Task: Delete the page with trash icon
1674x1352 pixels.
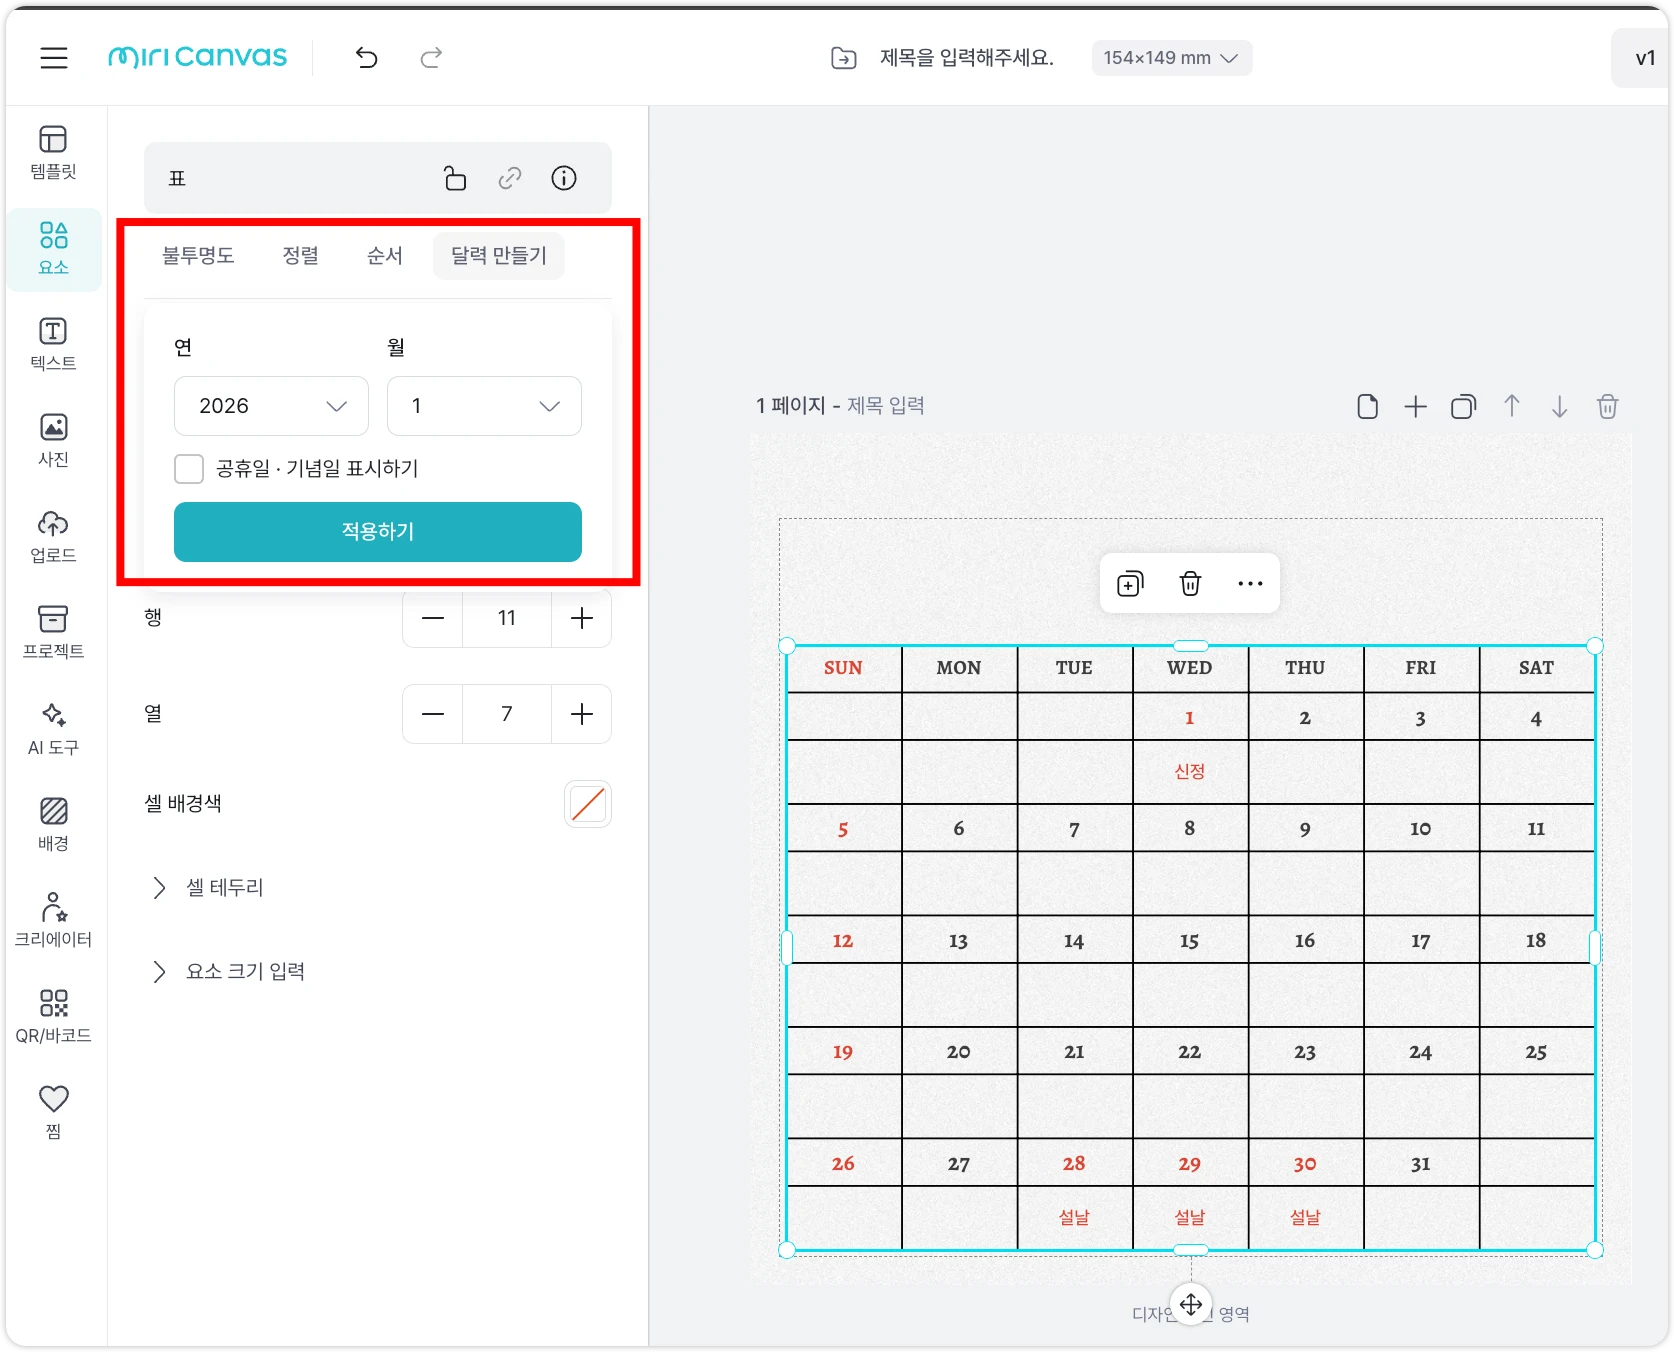Action: tap(1607, 407)
